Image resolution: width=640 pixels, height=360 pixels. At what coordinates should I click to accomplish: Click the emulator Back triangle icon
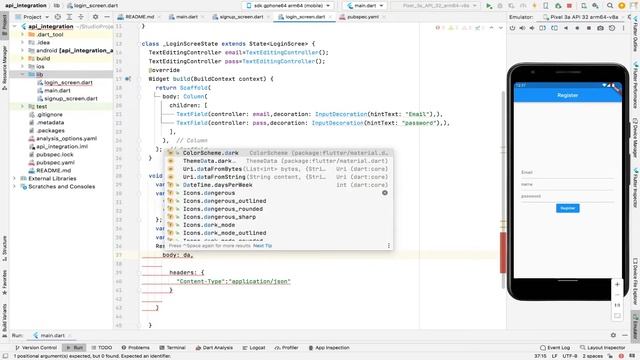[566, 28]
